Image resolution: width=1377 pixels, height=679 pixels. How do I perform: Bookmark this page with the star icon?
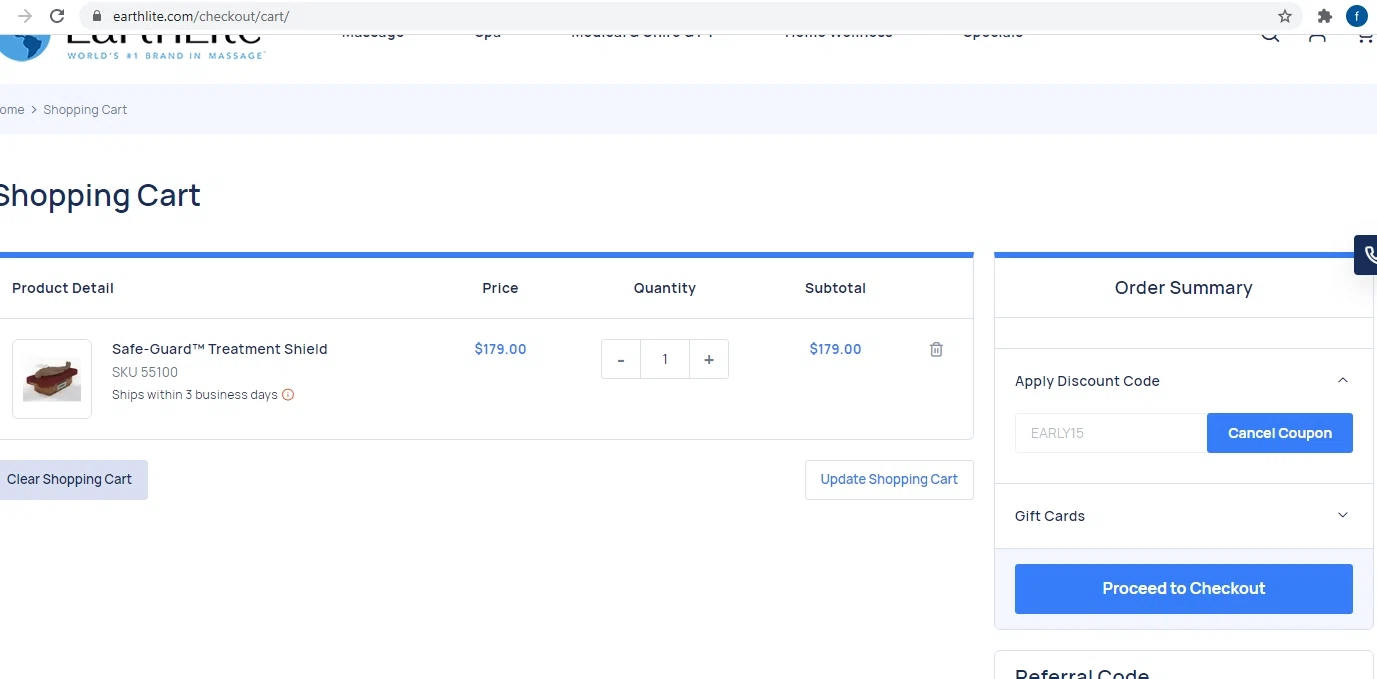point(1285,16)
